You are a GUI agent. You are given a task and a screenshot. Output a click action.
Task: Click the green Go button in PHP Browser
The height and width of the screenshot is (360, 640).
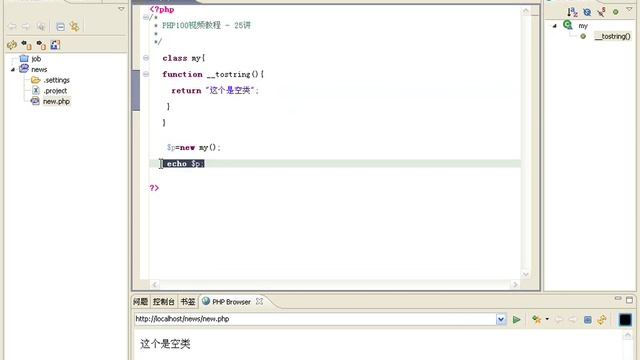click(516, 320)
